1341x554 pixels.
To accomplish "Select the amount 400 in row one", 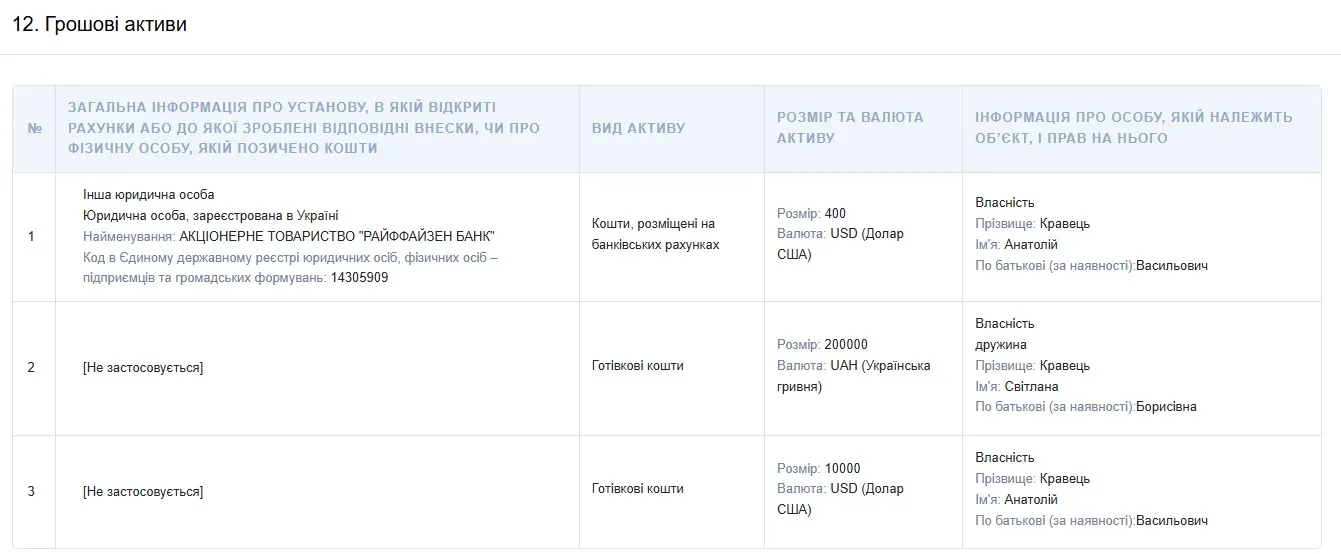I will [x=835, y=213].
